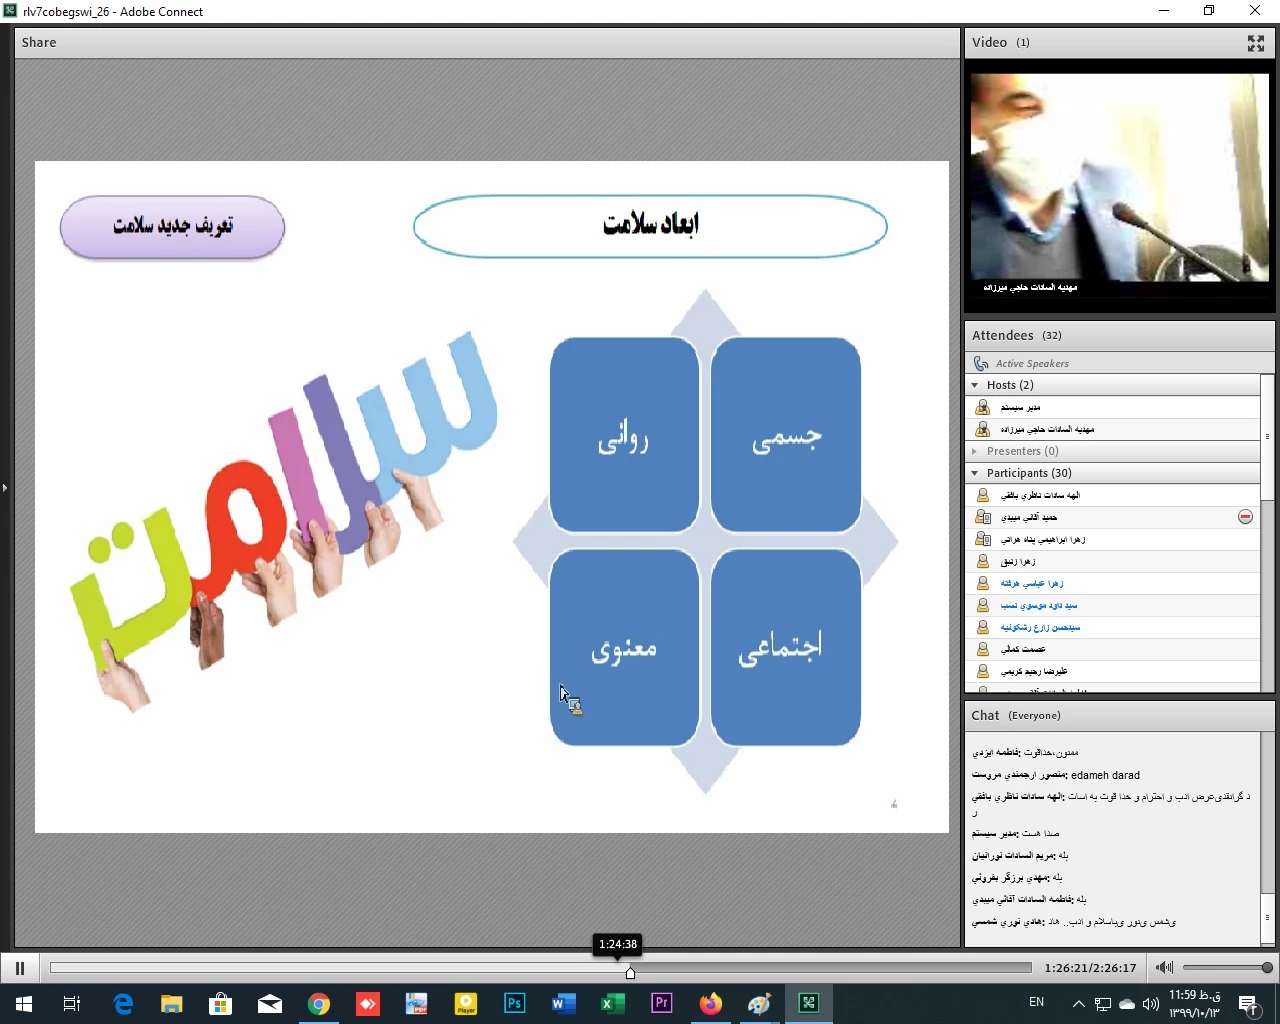This screenshot has width=1280, height=1024.
Task: Collapse the Participants (30) group
Action: click(975, 473)
